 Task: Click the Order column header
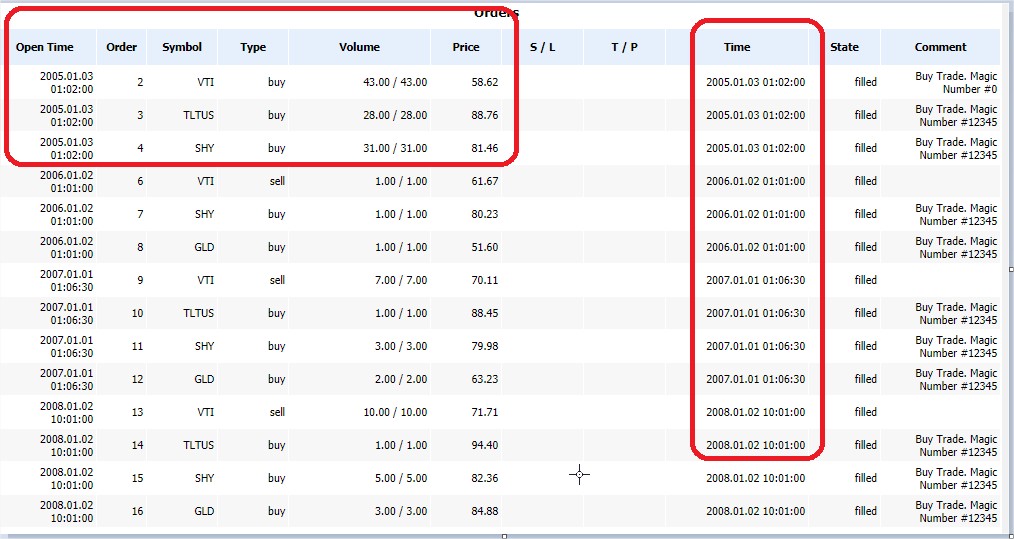122,47
